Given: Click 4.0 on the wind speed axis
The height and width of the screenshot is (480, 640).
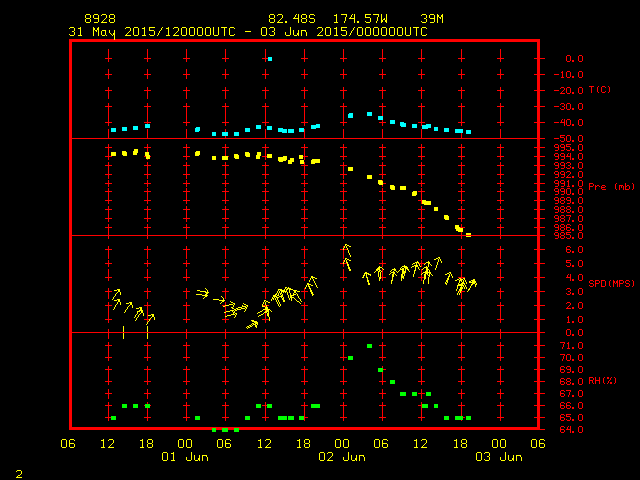Looking at the screenshot, I should (574, 278).
